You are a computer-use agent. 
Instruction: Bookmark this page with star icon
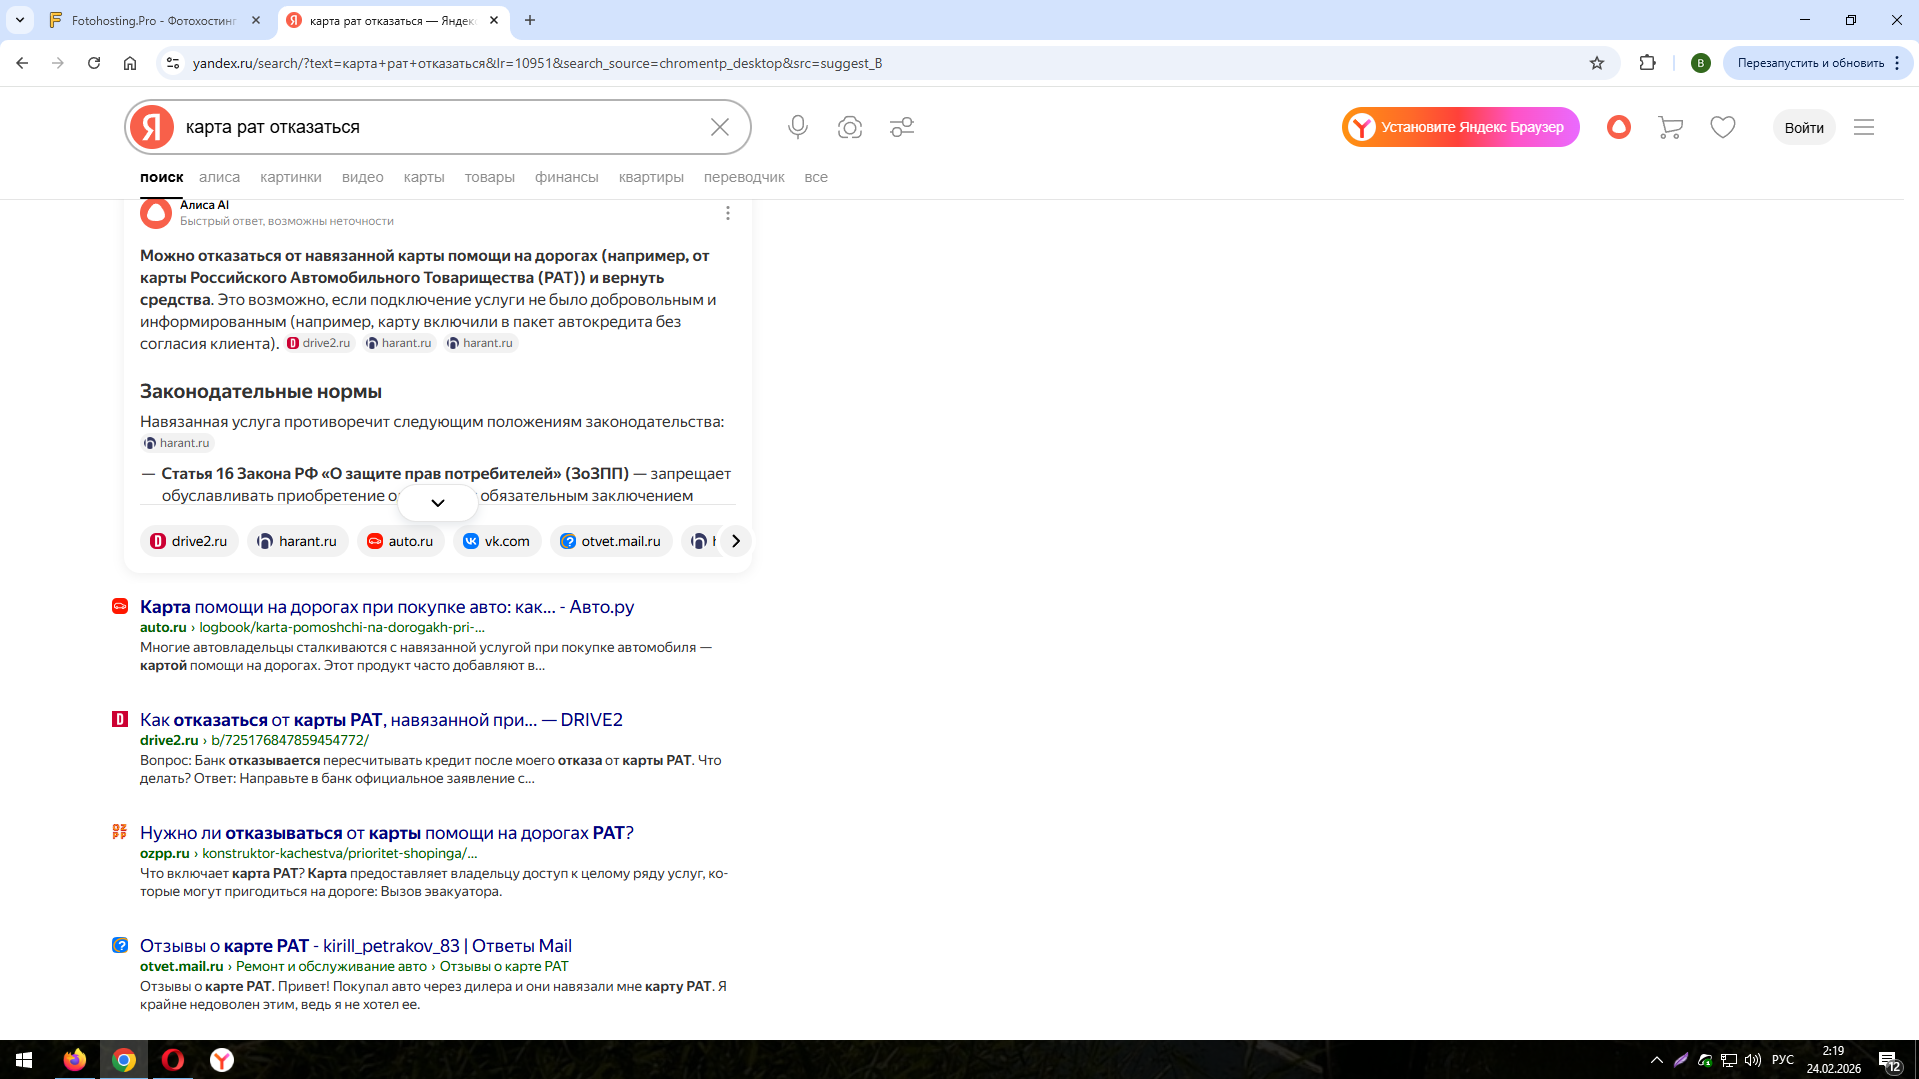pyautogui.click(x=1597, y=63)
